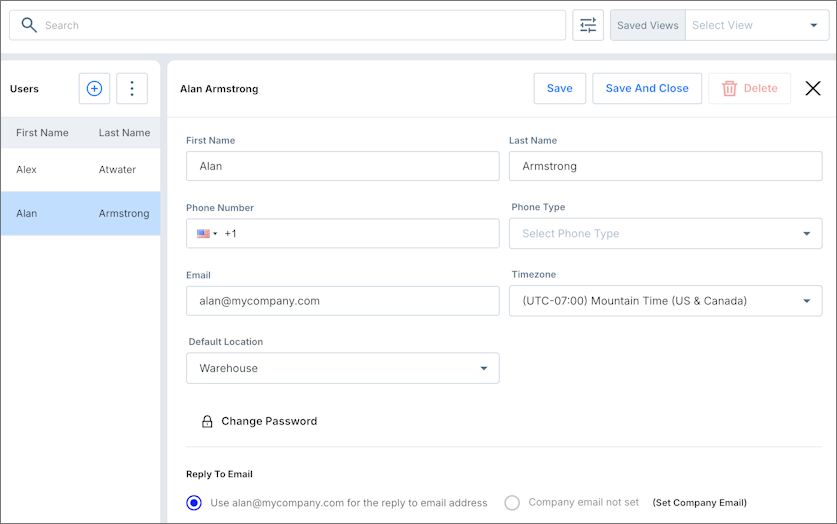Click the Set Company Email link

(x=699, y=503)
